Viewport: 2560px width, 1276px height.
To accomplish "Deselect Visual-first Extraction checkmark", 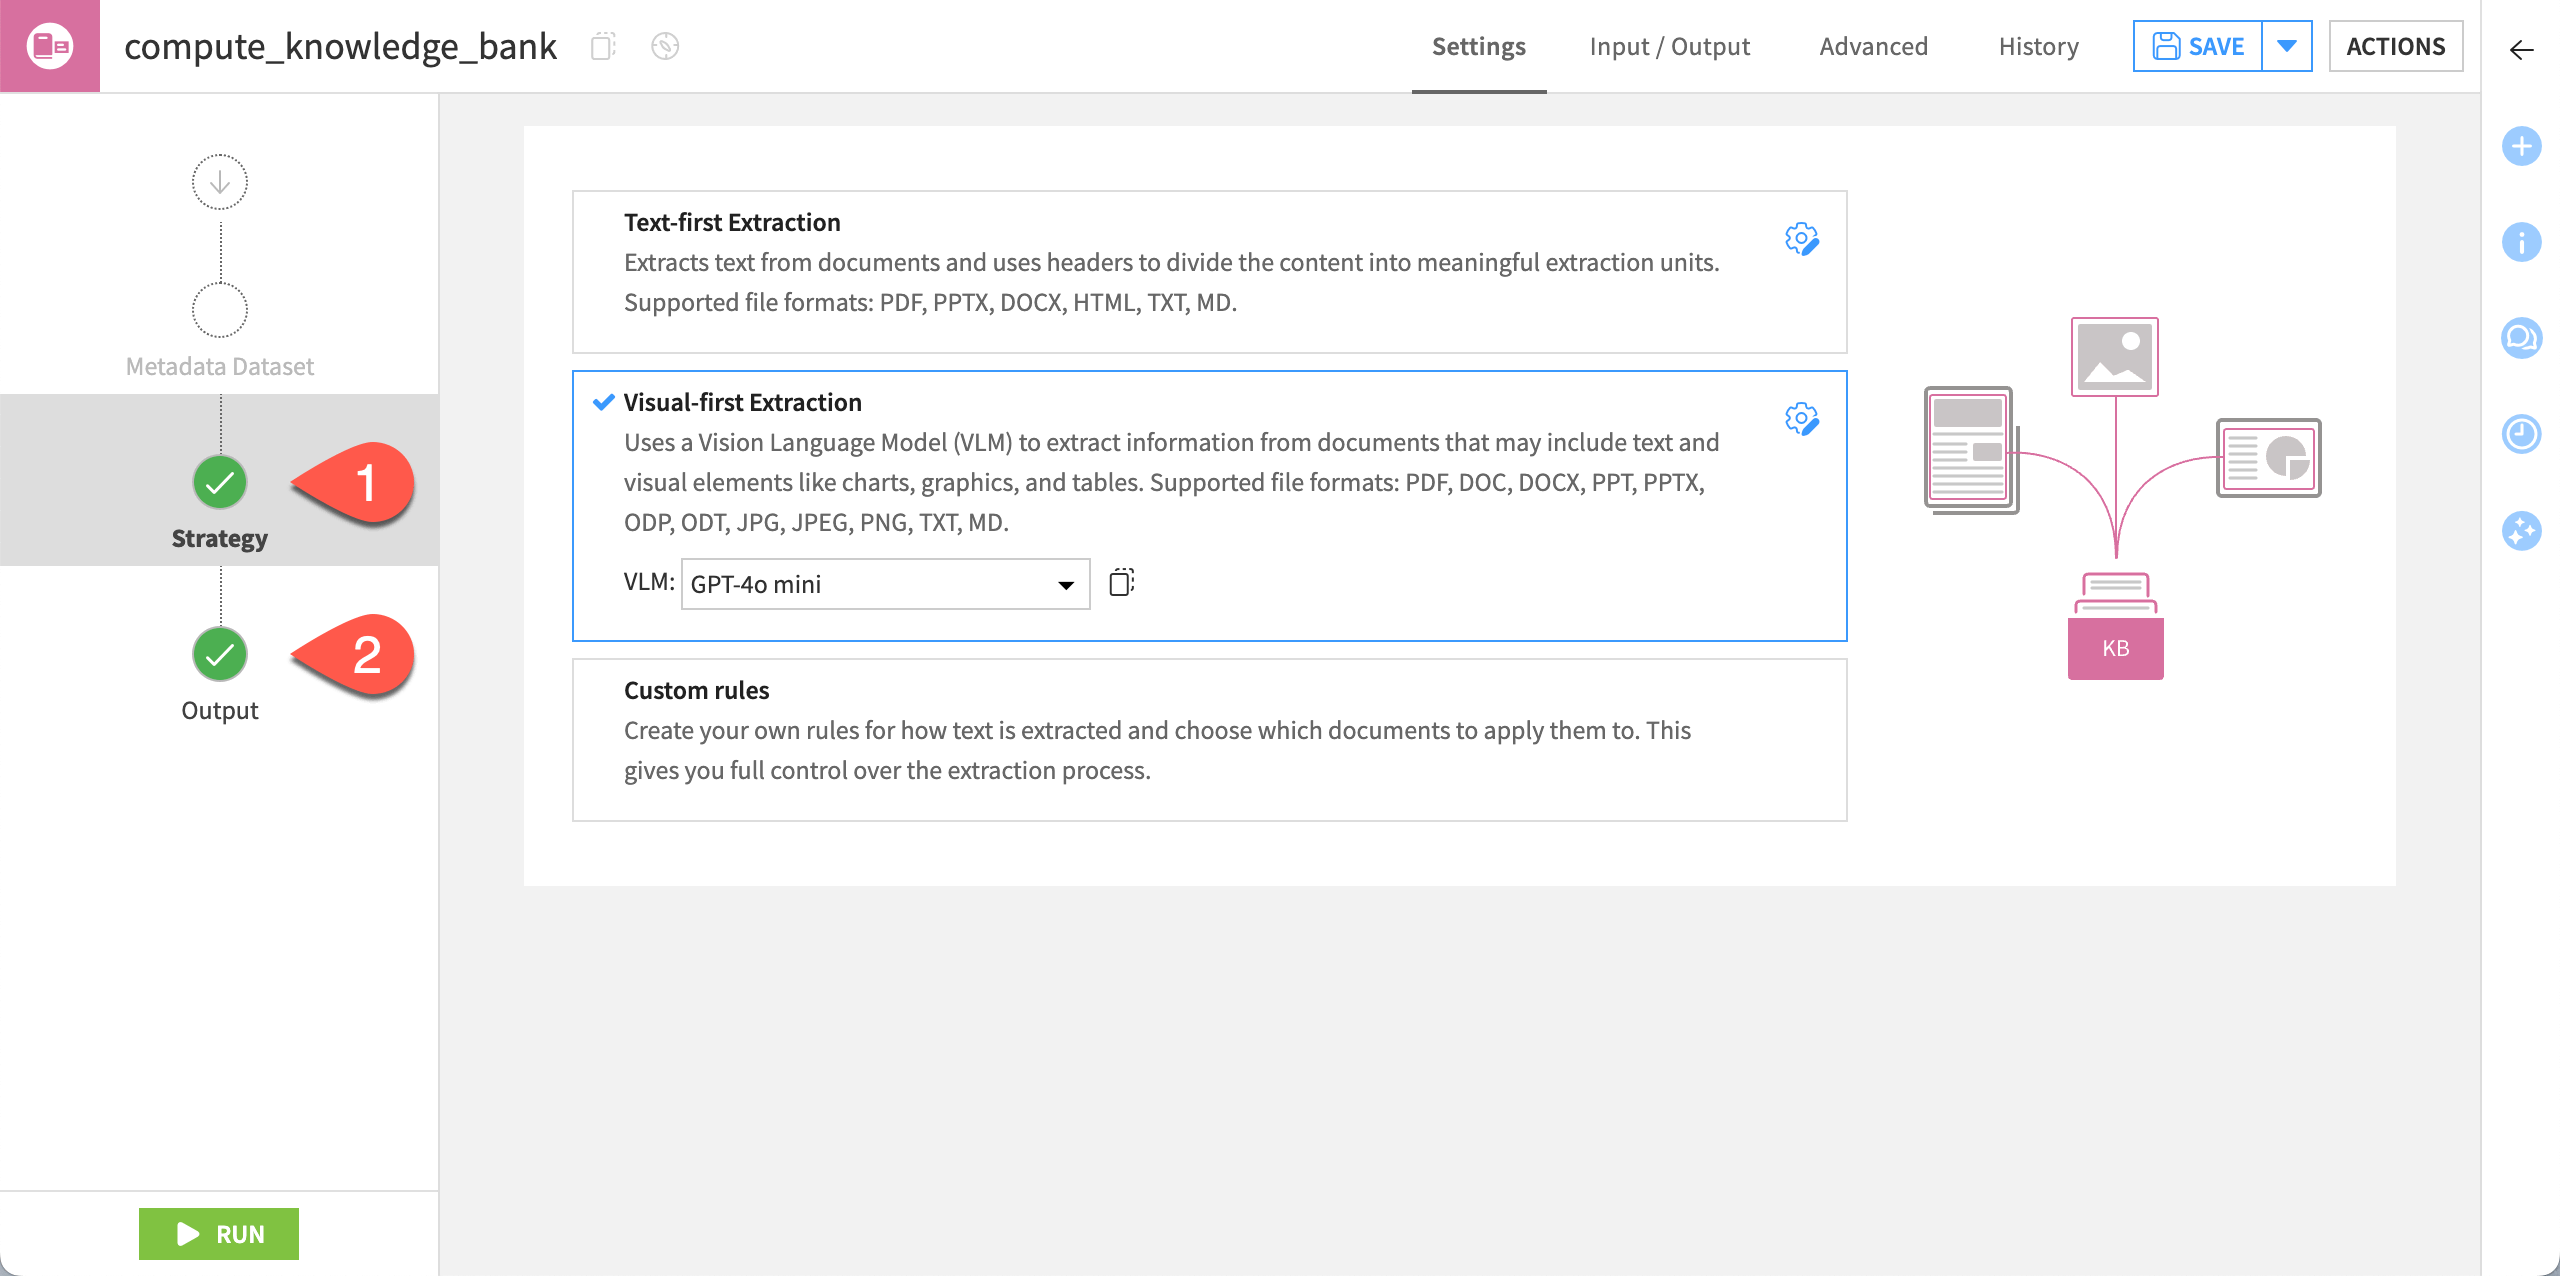I will [x=602, y=401].
